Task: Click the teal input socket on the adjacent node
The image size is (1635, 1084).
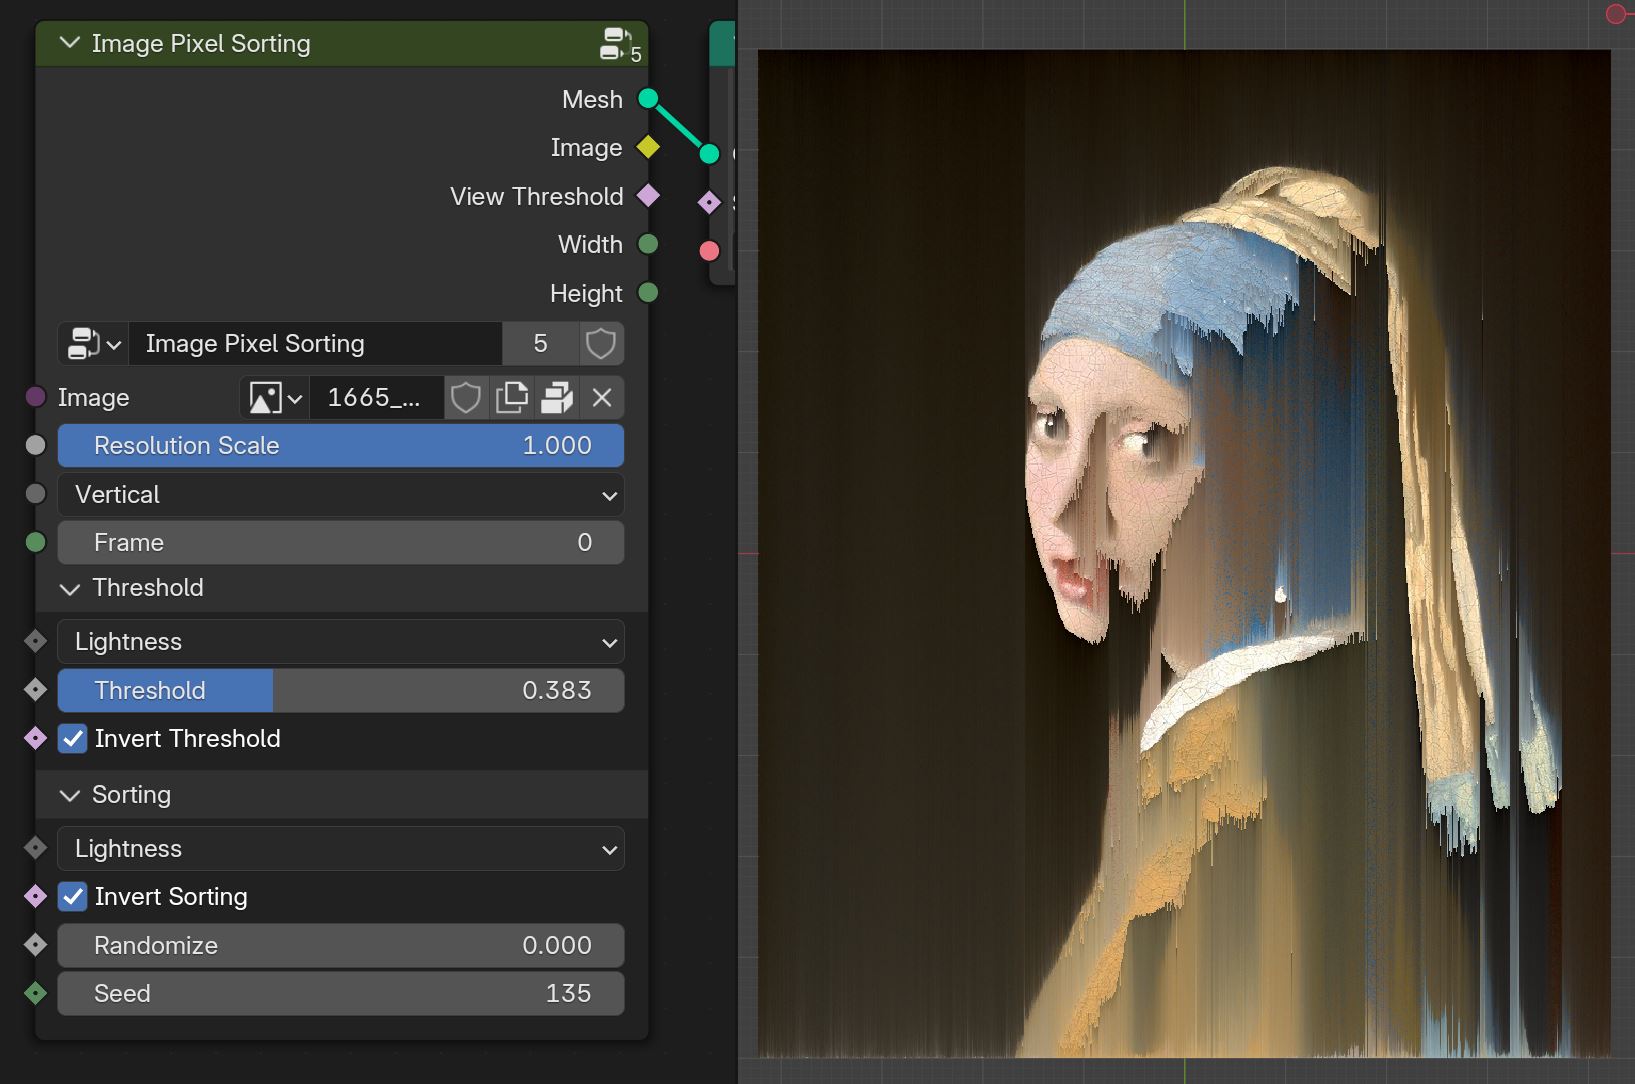Action: [x=709, y=154]
